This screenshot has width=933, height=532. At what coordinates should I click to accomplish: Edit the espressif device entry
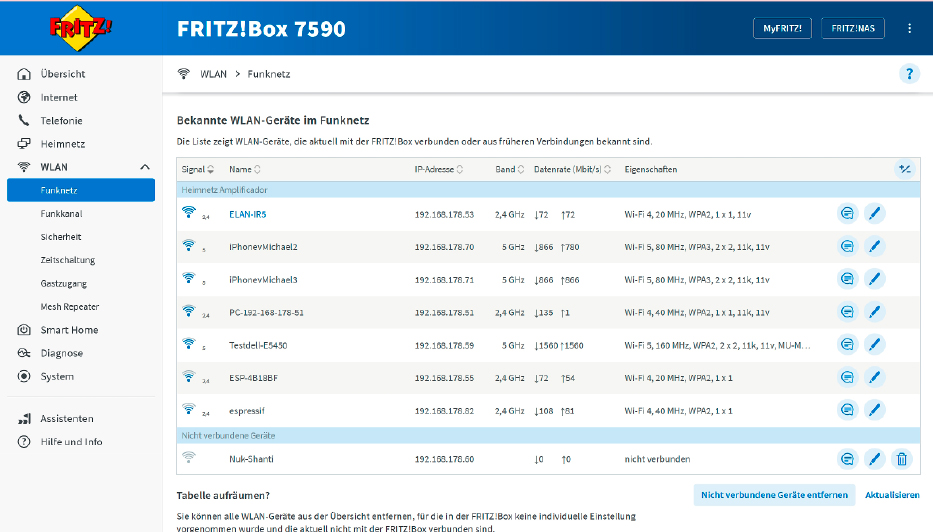pos(874,410)
